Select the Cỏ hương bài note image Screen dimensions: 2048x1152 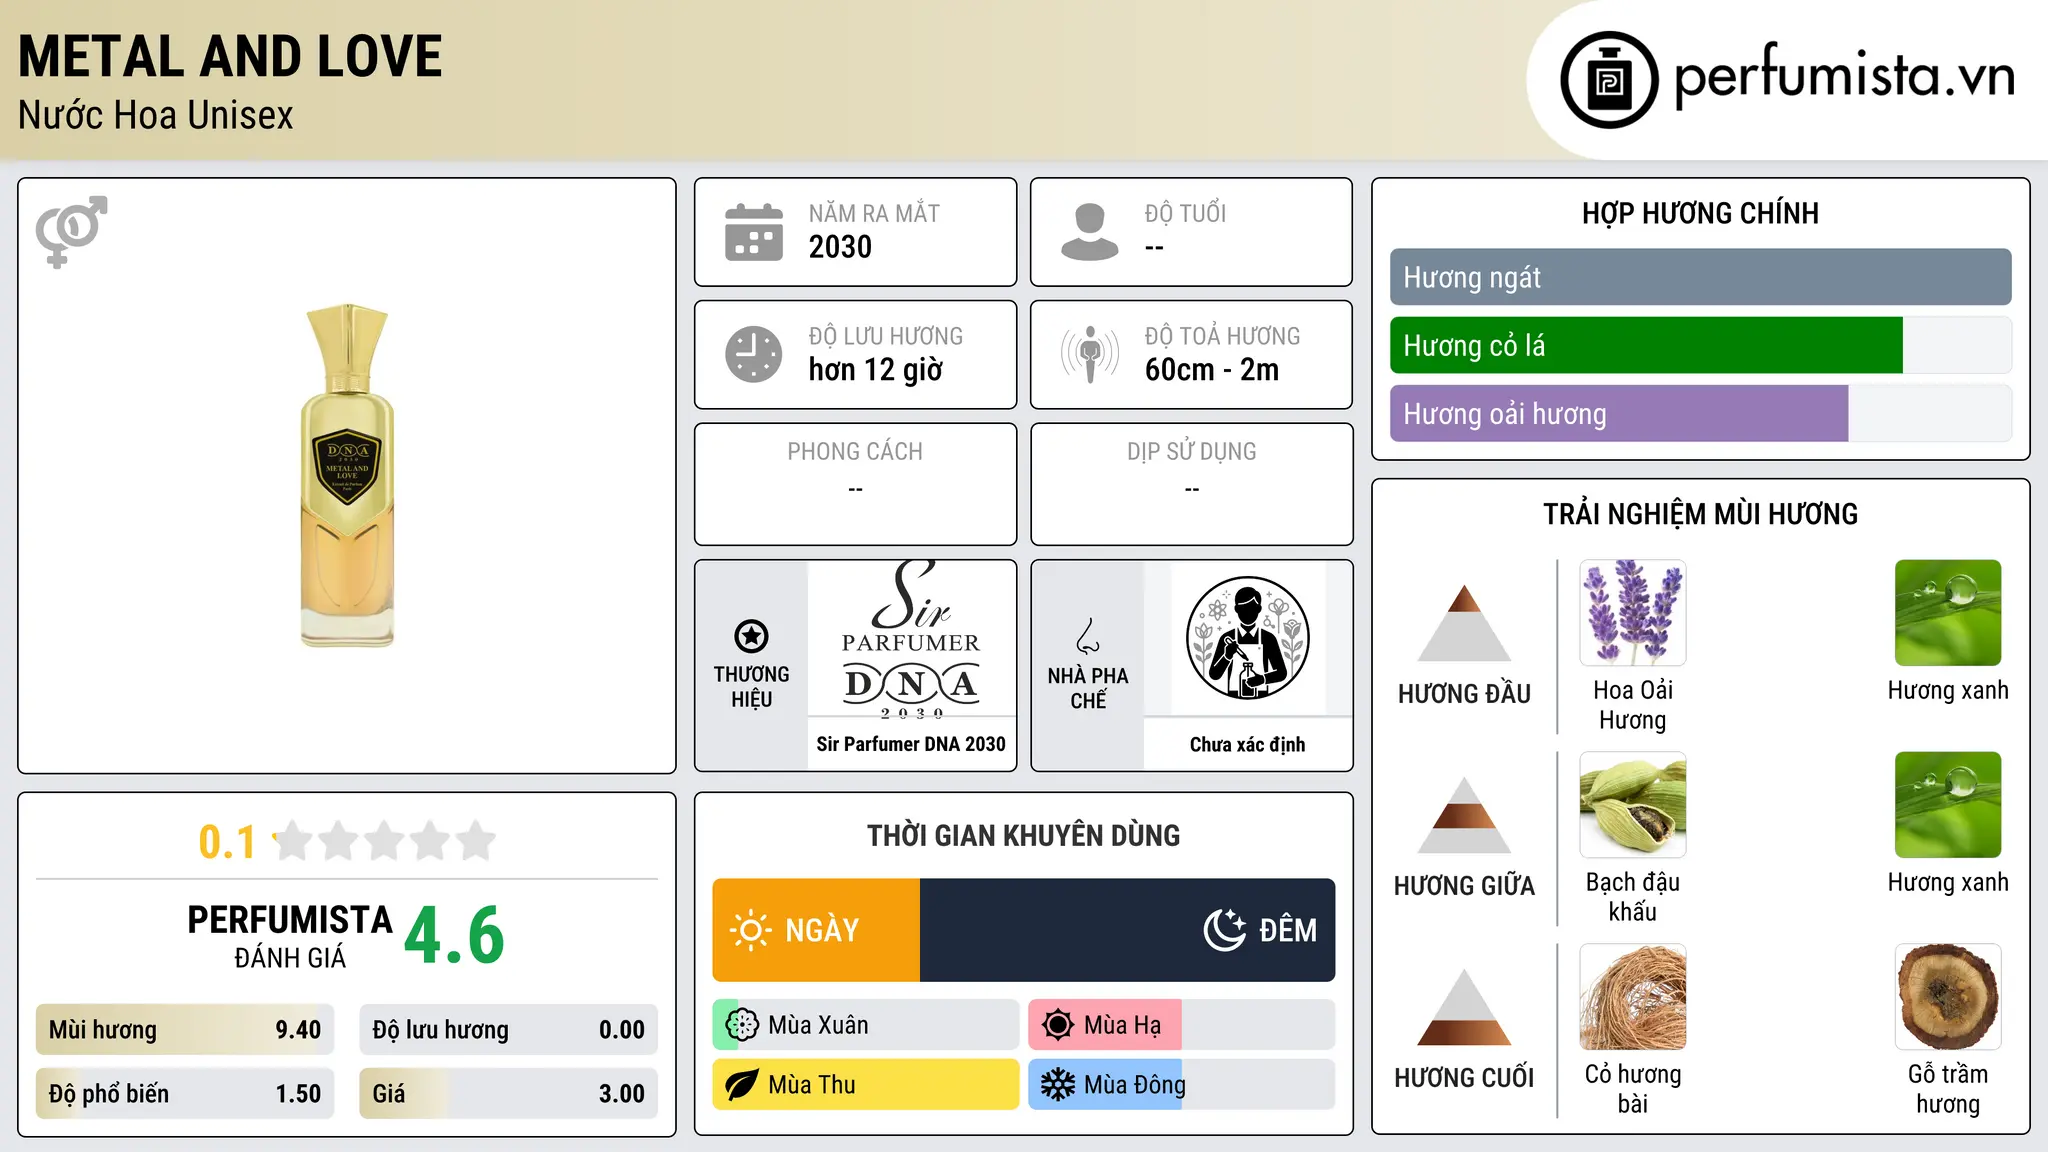[x=1633, y=997]
